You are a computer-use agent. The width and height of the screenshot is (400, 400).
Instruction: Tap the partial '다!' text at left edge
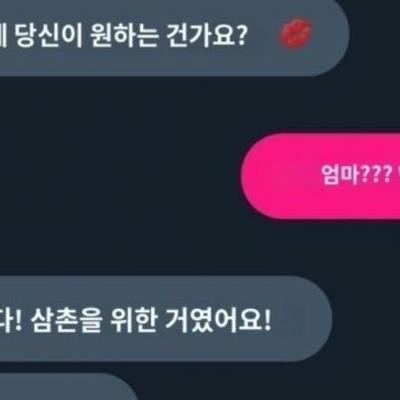pos(10,320)
